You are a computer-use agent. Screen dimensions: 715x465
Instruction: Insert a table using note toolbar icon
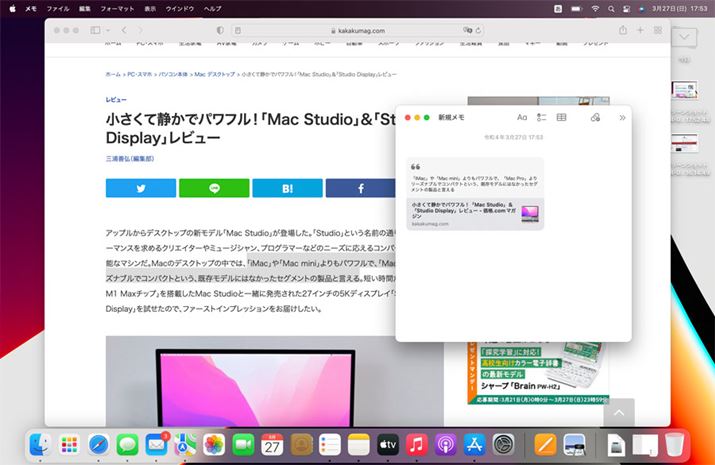tap(562, 118)
